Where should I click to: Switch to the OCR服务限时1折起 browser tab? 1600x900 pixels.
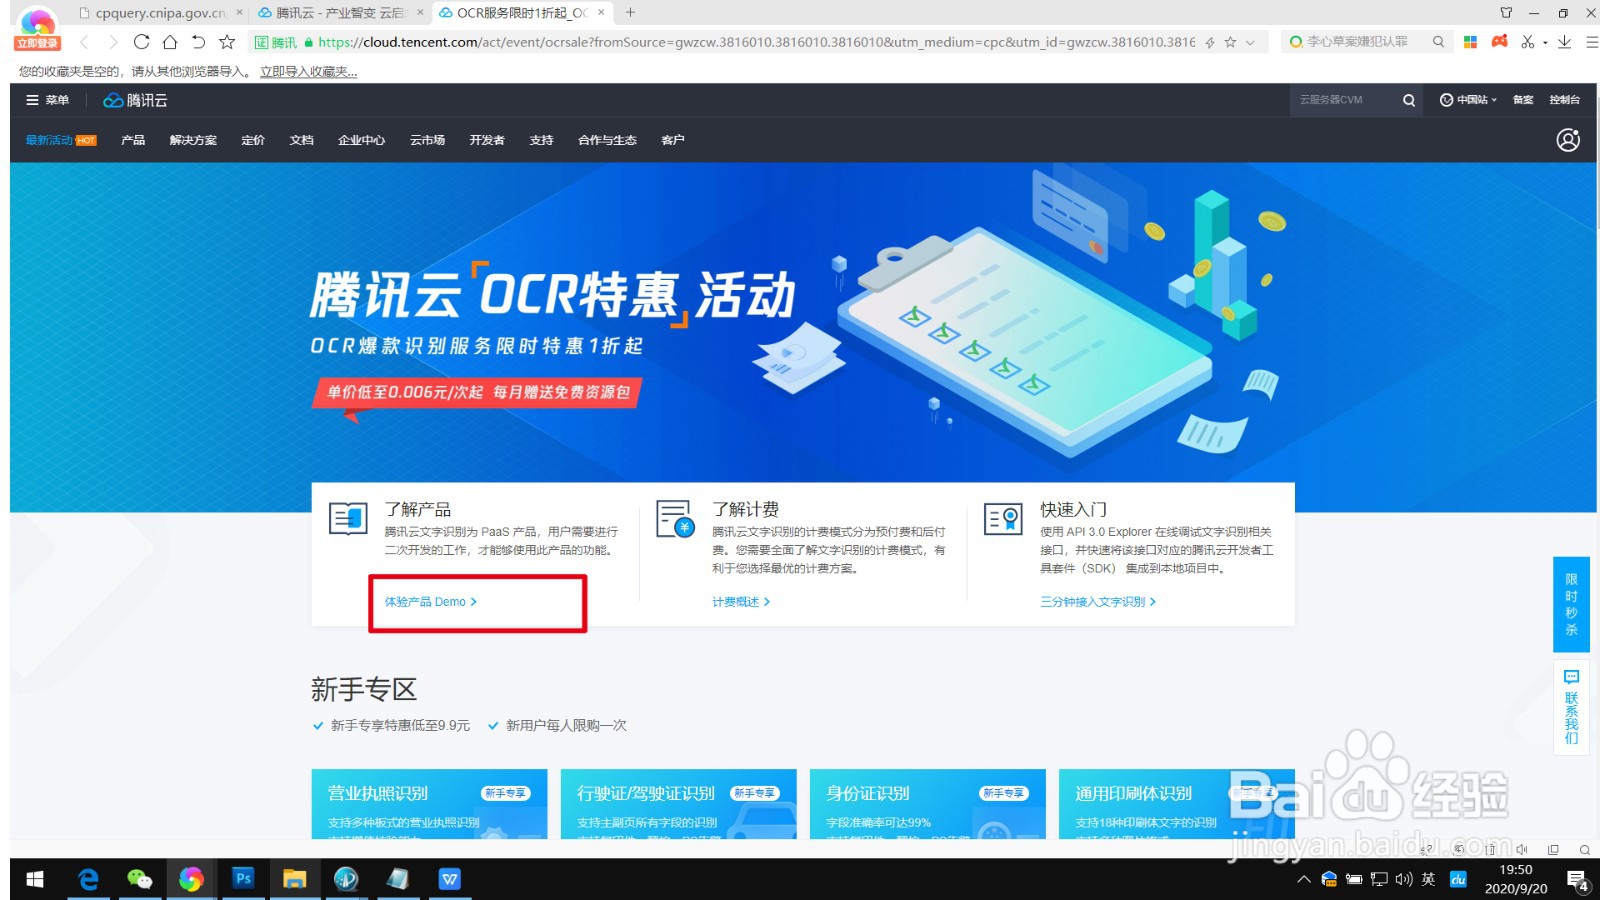pyautogui.click(x=520, y=12)
